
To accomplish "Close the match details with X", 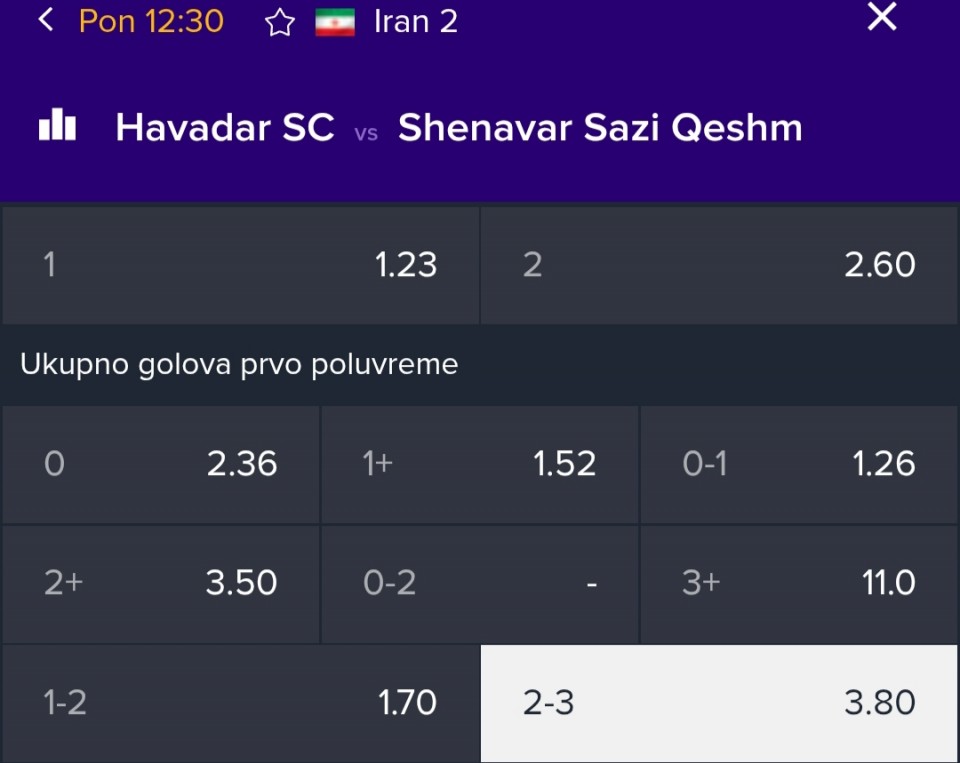I will 882,17.
